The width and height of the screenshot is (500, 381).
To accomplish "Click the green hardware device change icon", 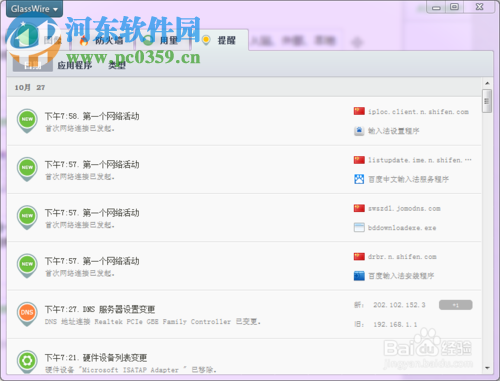I will 27,361.
